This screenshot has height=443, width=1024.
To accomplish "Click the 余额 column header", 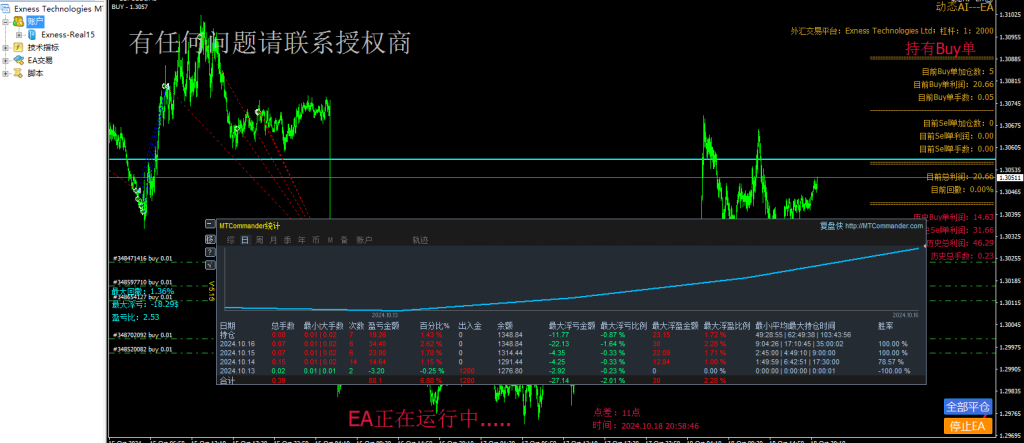I will [x=505, y=325].
